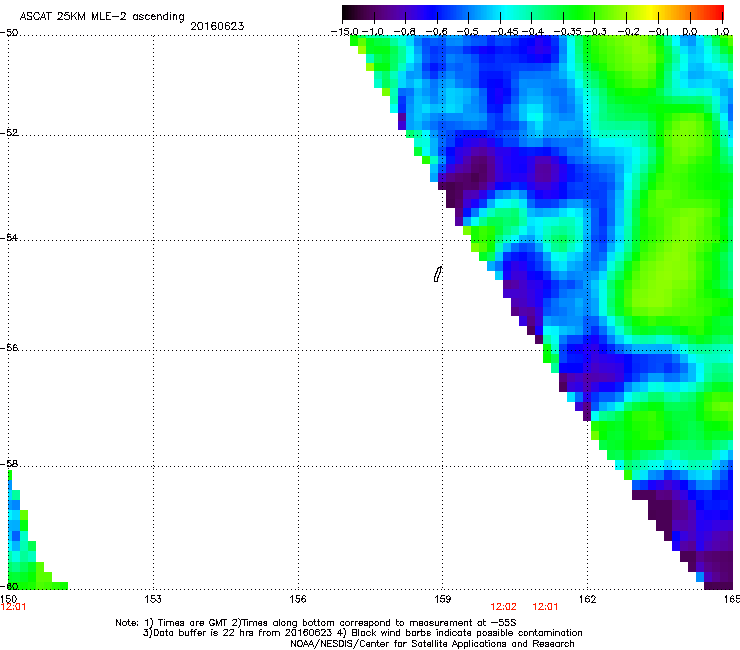The width and height of the screenshot is (740, 650).
Task: Click the -0.2 color scale label
Action: click(629, 32)
